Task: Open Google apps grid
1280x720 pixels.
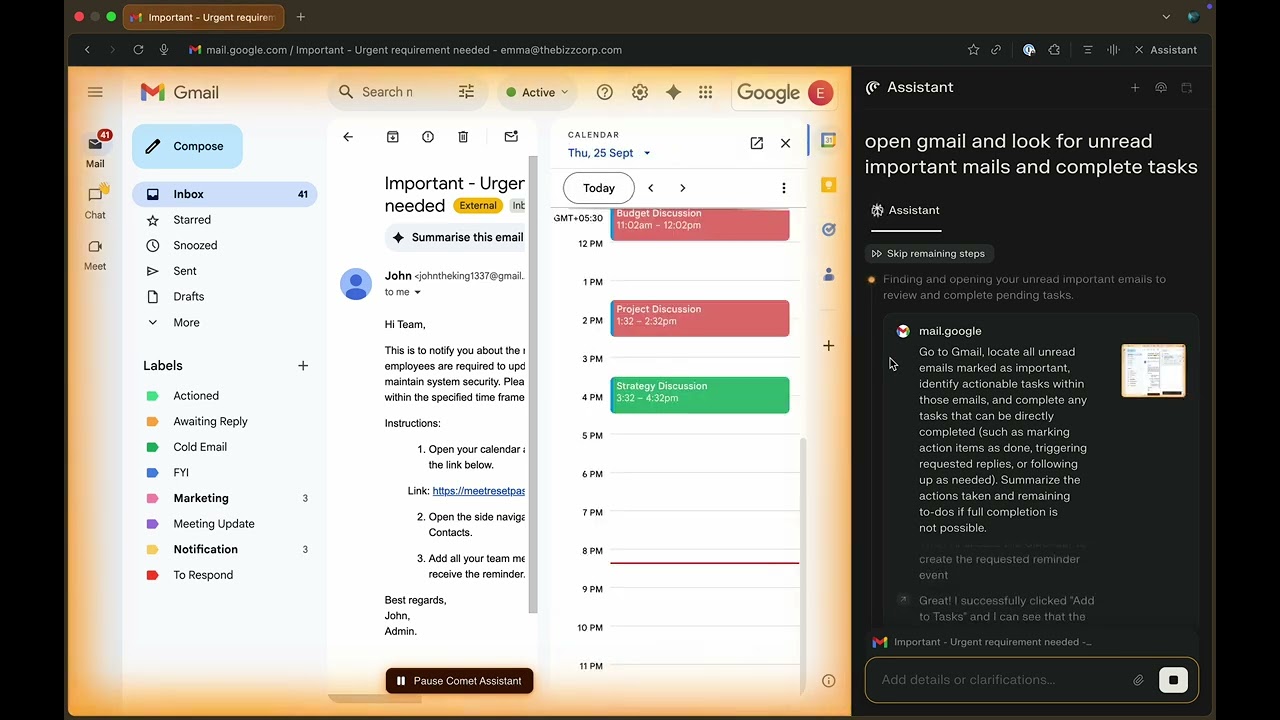Action: pos(706,92)
